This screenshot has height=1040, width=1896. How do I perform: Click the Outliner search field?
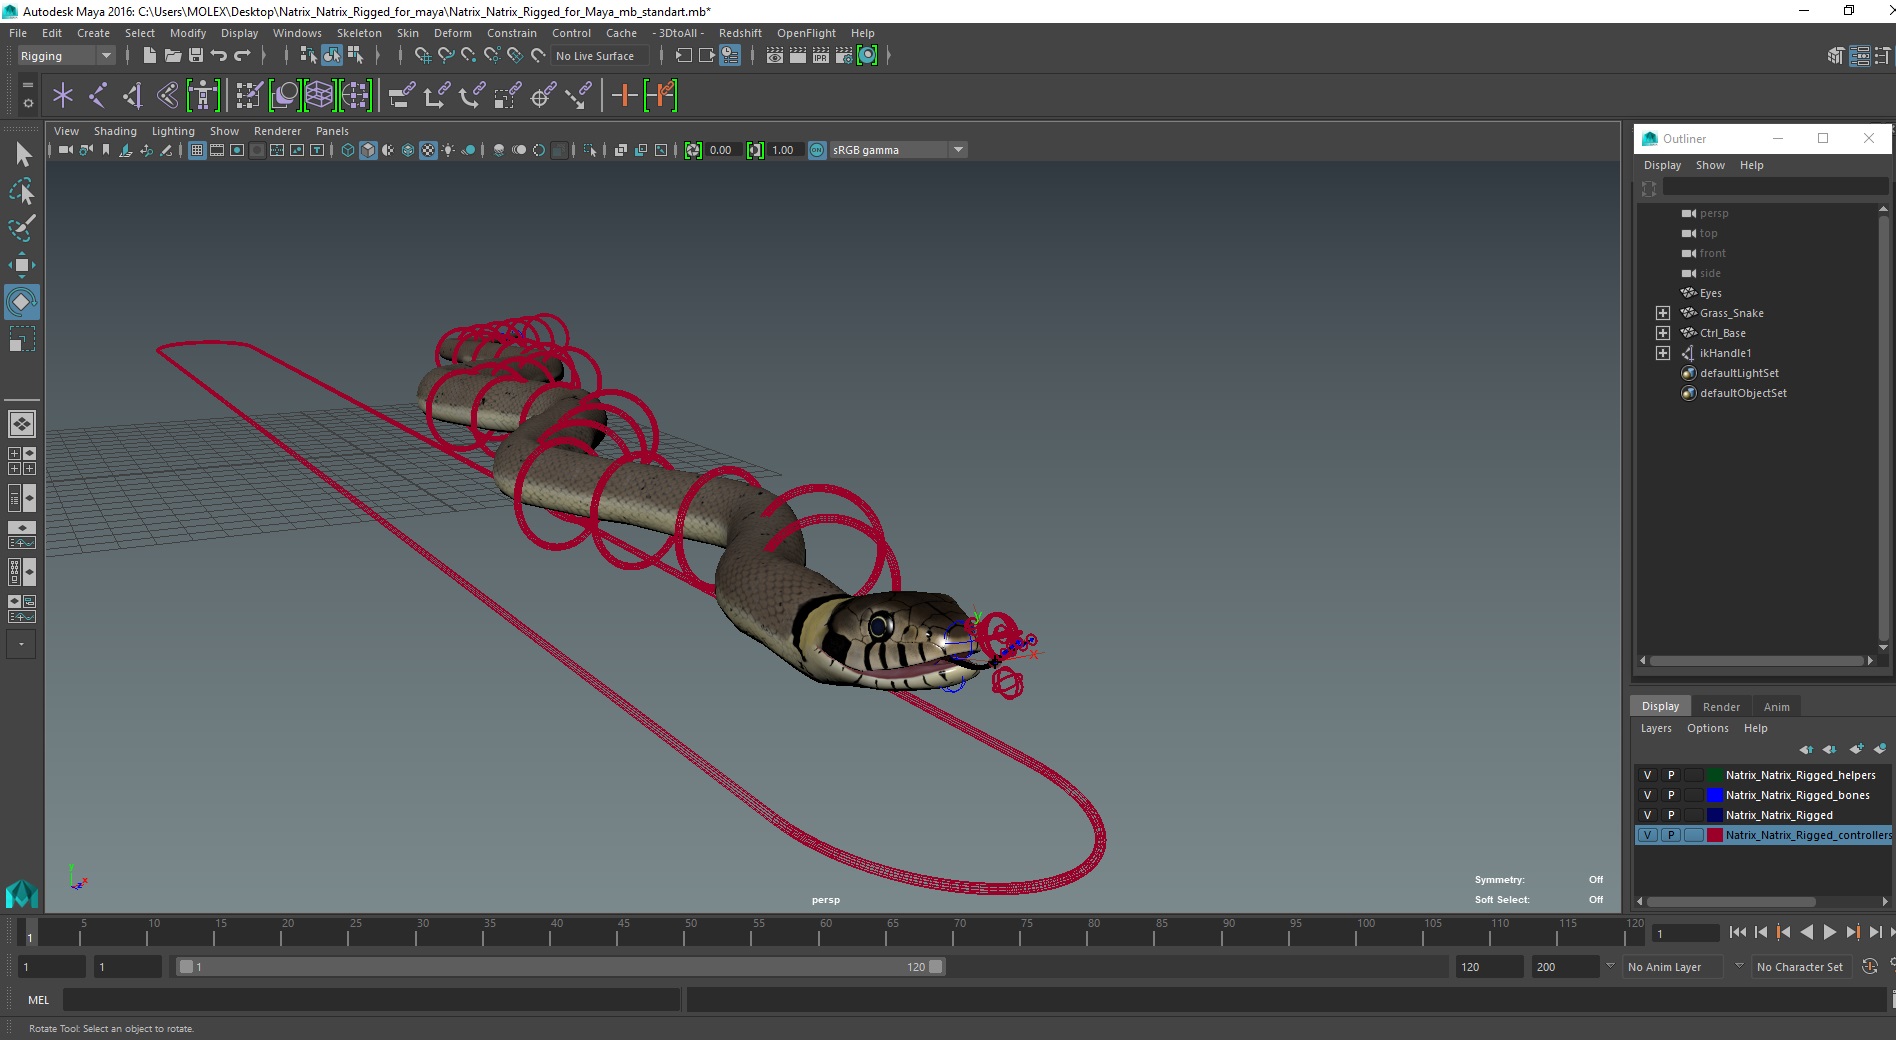[x=1775, y=187]
